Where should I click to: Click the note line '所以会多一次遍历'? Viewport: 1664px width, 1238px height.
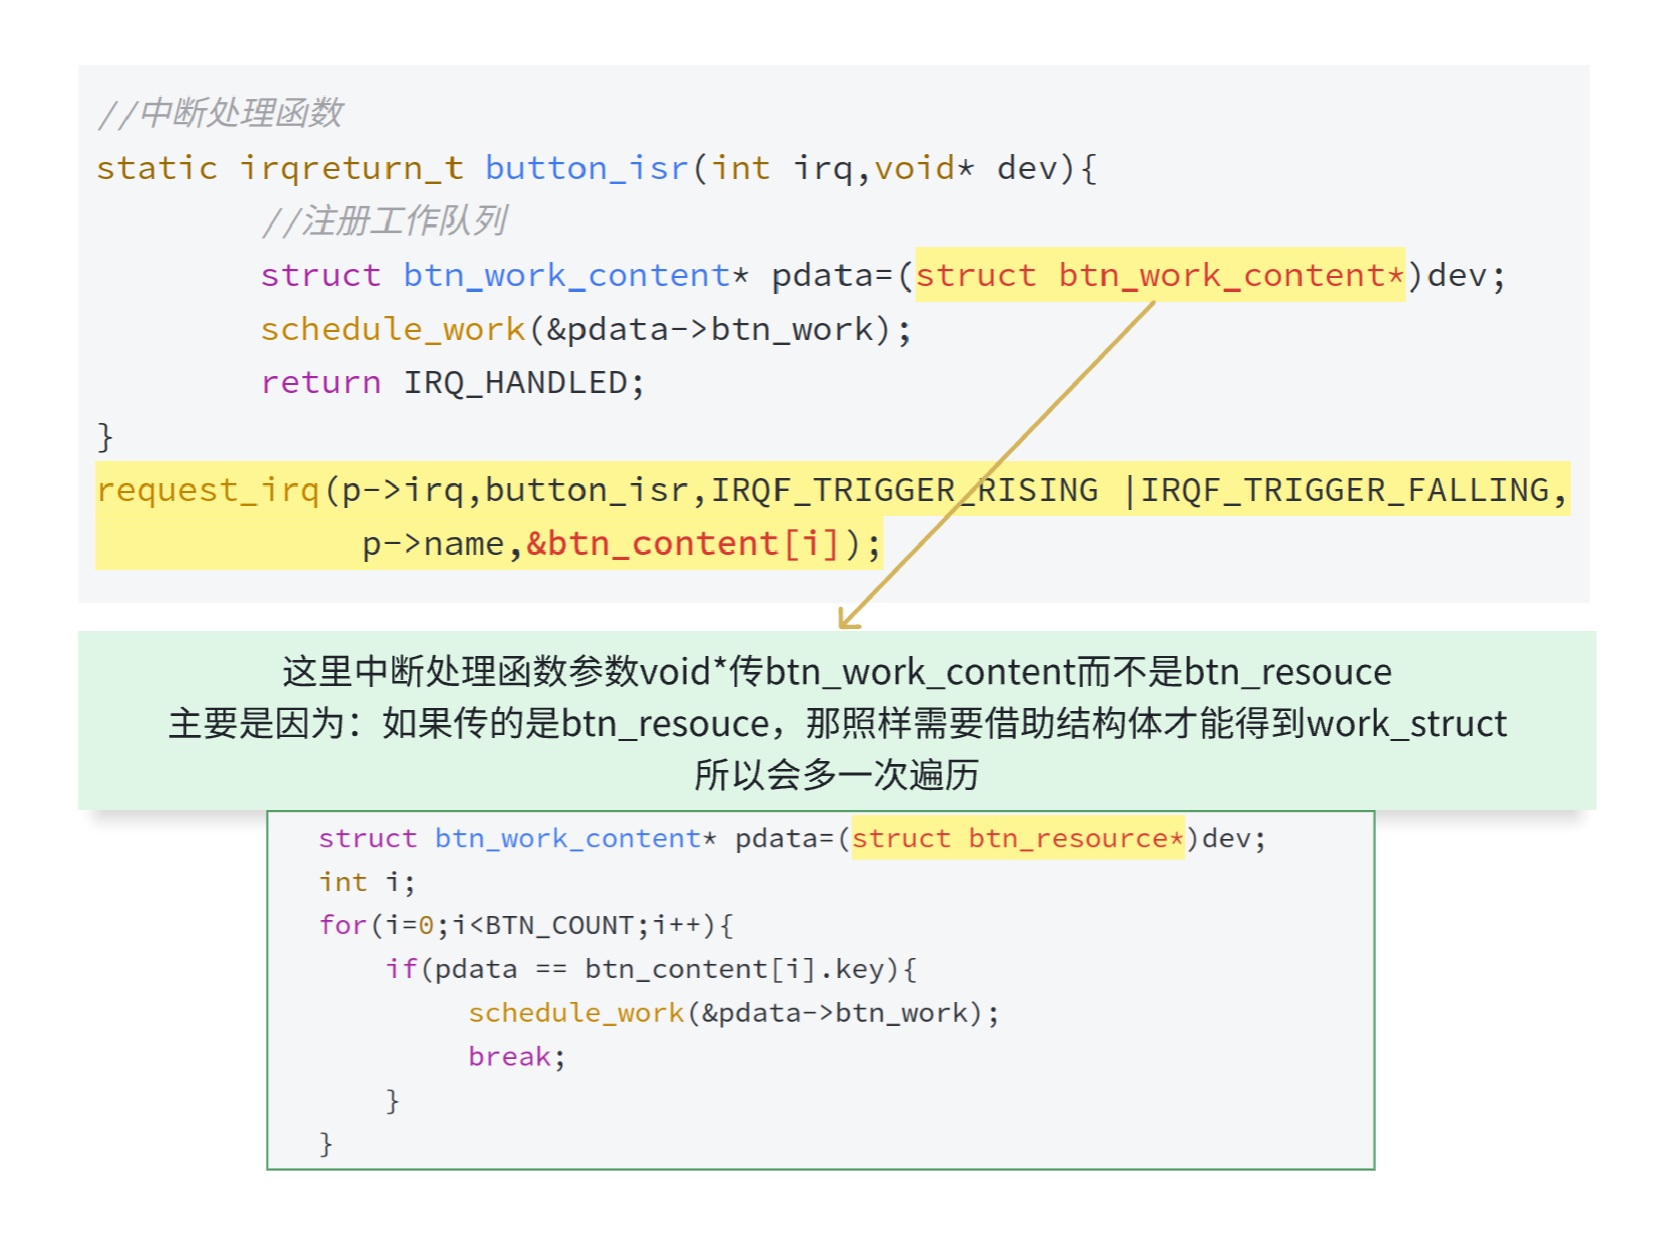837,775
